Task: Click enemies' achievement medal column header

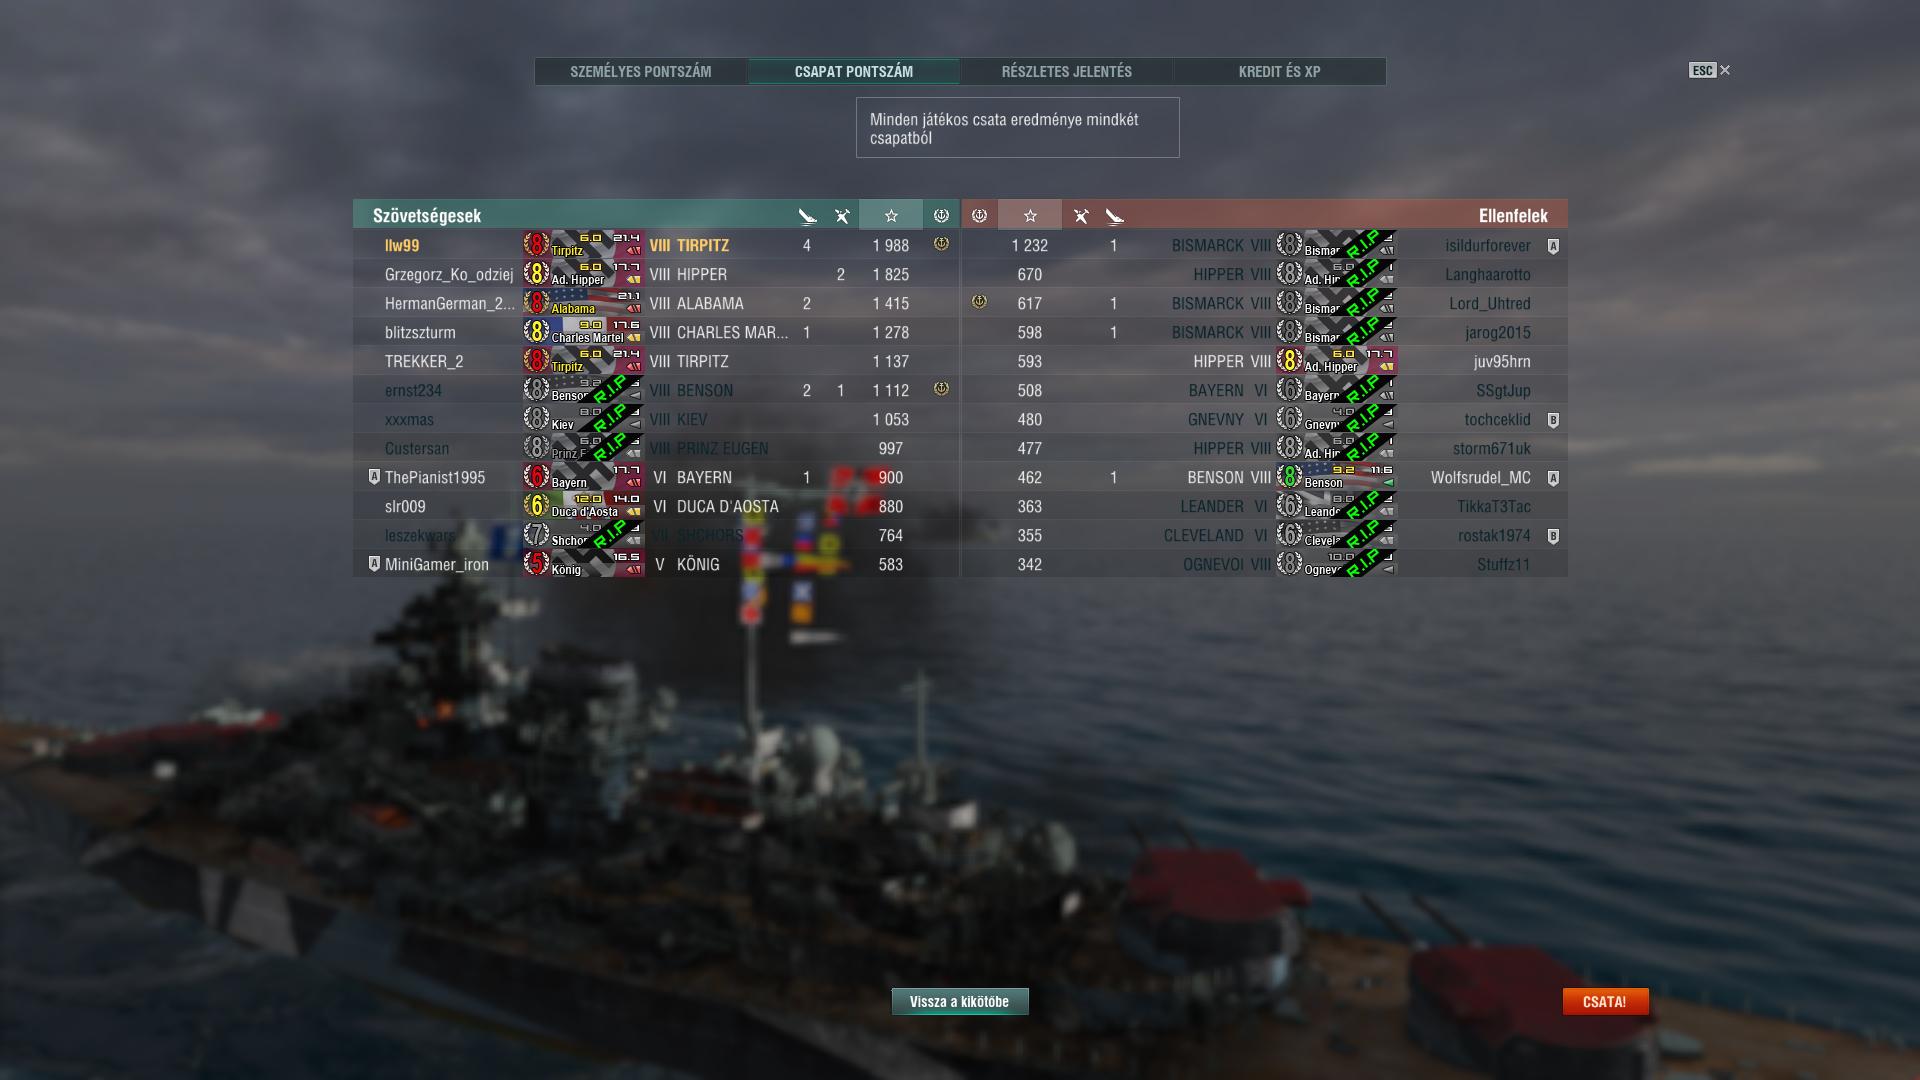Action: point(979,215)
